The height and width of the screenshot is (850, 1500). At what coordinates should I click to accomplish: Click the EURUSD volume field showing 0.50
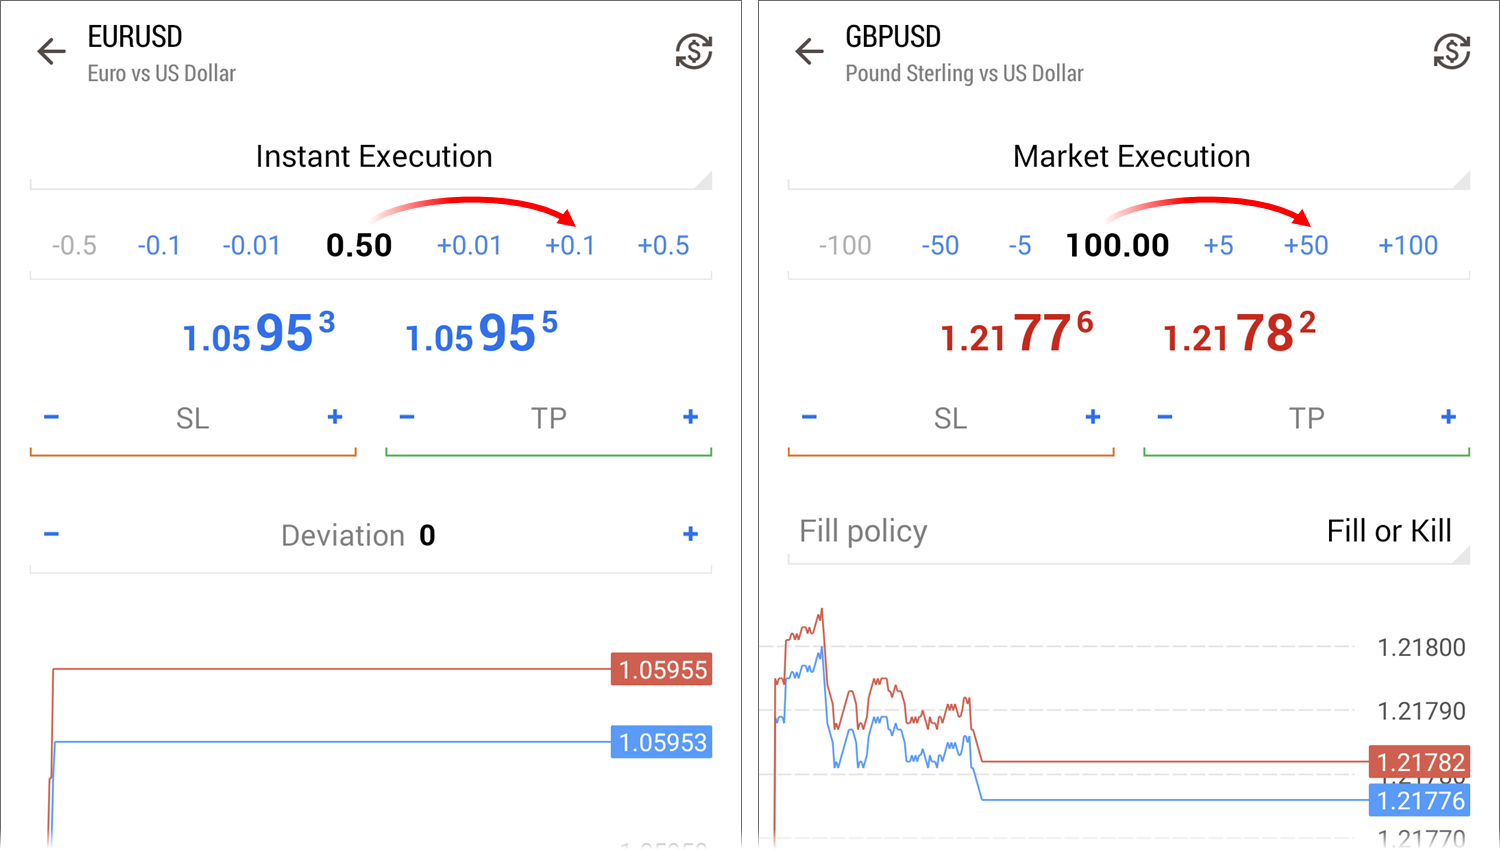click(358, 245)
